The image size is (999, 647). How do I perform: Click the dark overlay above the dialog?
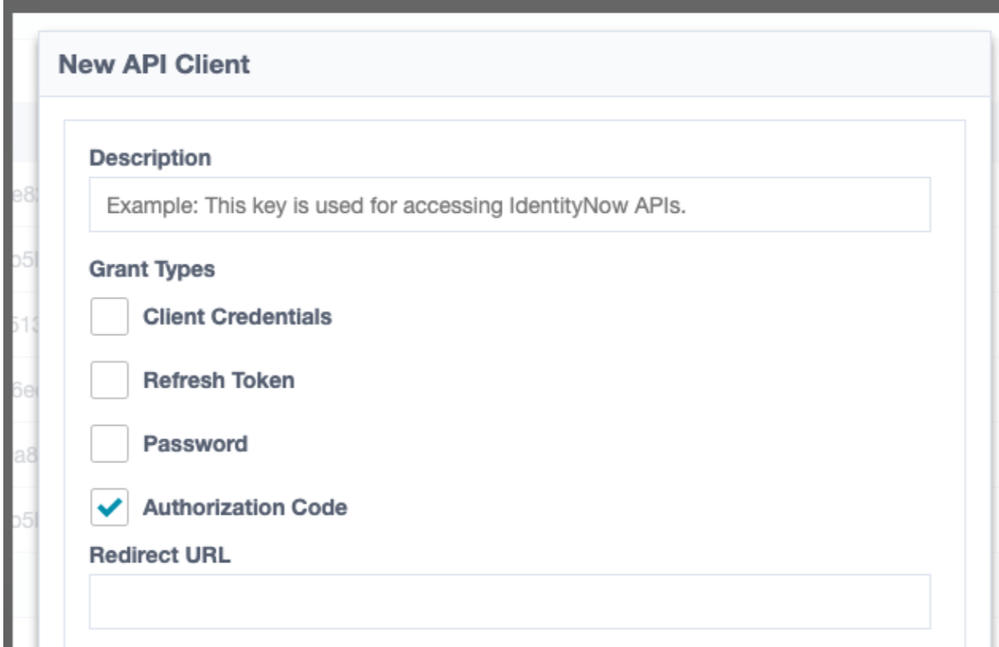click(500, 5)
